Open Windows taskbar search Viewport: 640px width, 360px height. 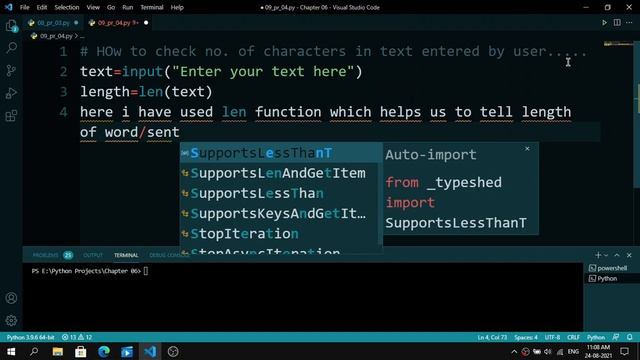tap(34, 351)
